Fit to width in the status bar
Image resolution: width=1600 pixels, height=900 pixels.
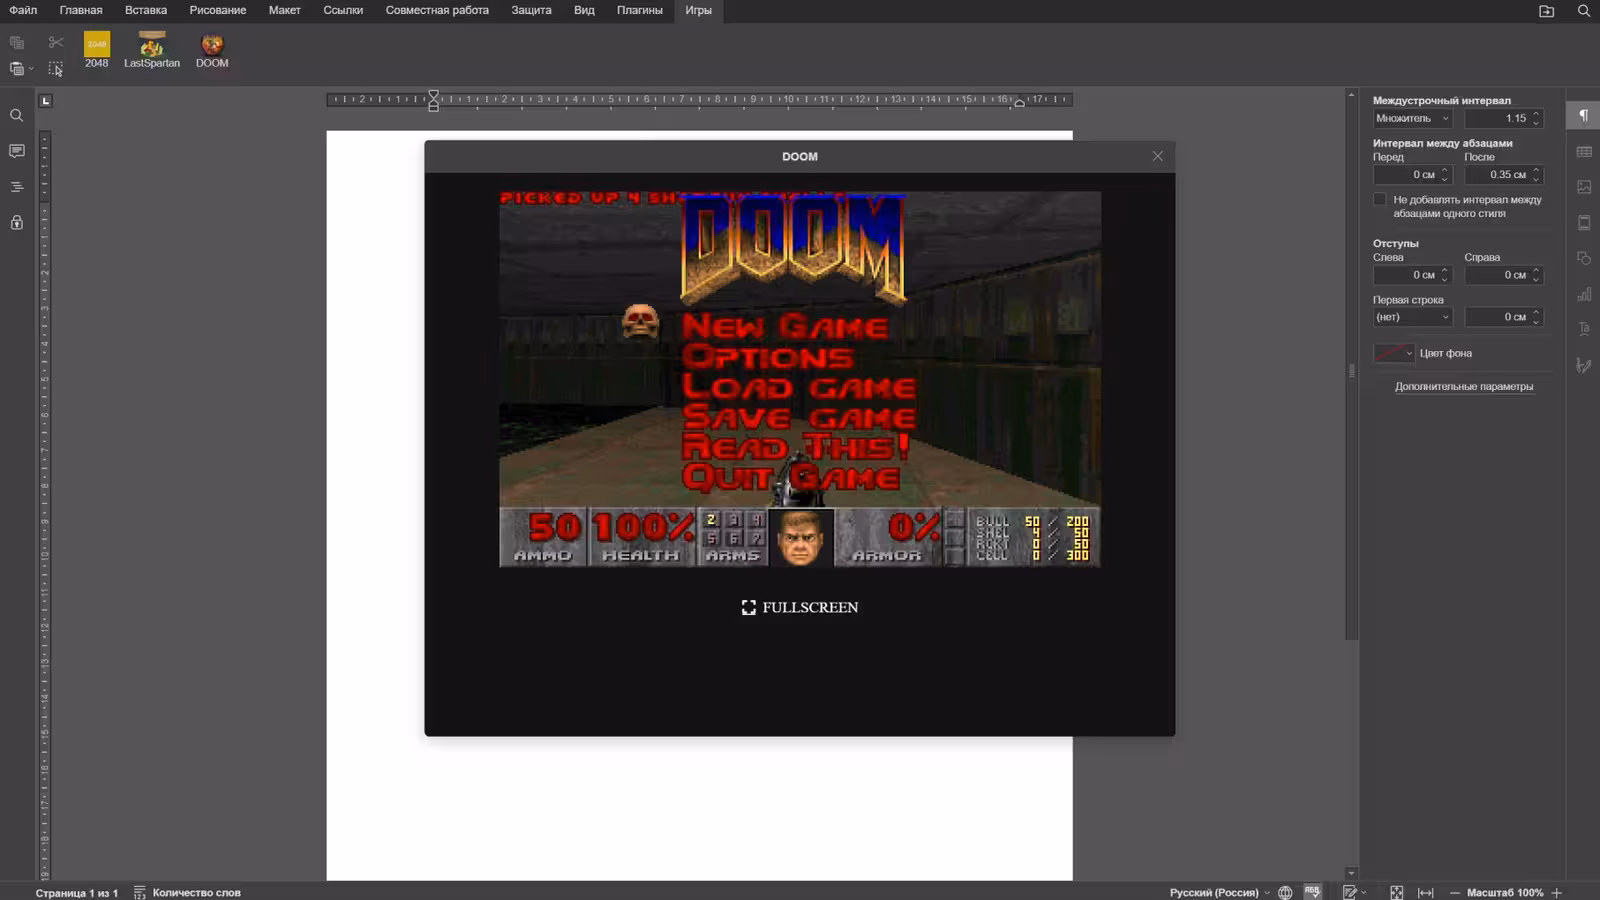point(1426,893)
